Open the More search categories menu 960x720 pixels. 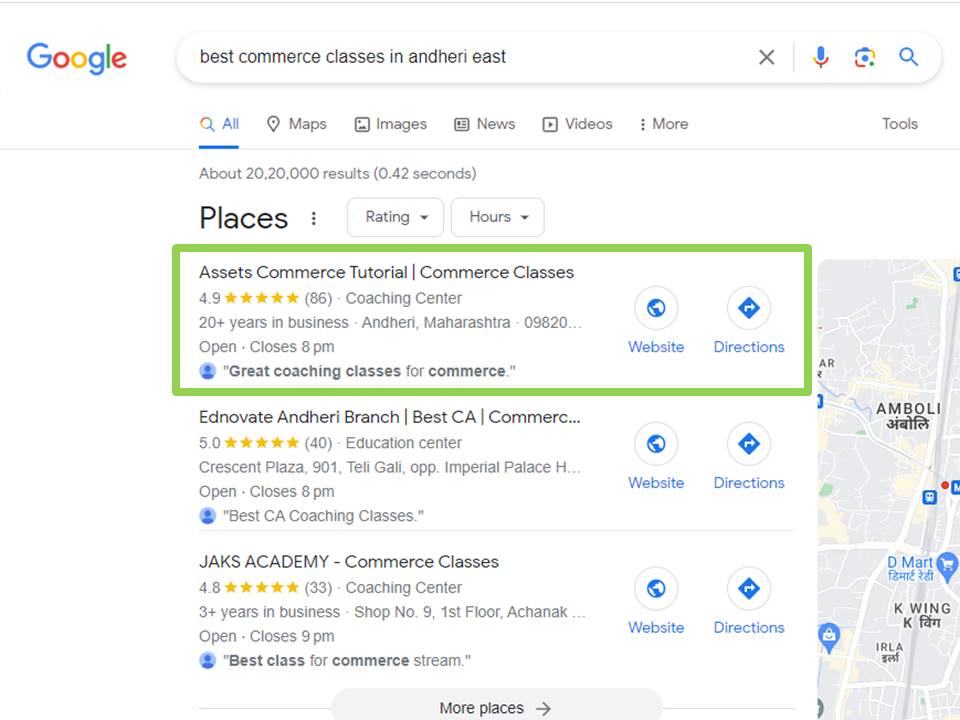tap(663, 124)
